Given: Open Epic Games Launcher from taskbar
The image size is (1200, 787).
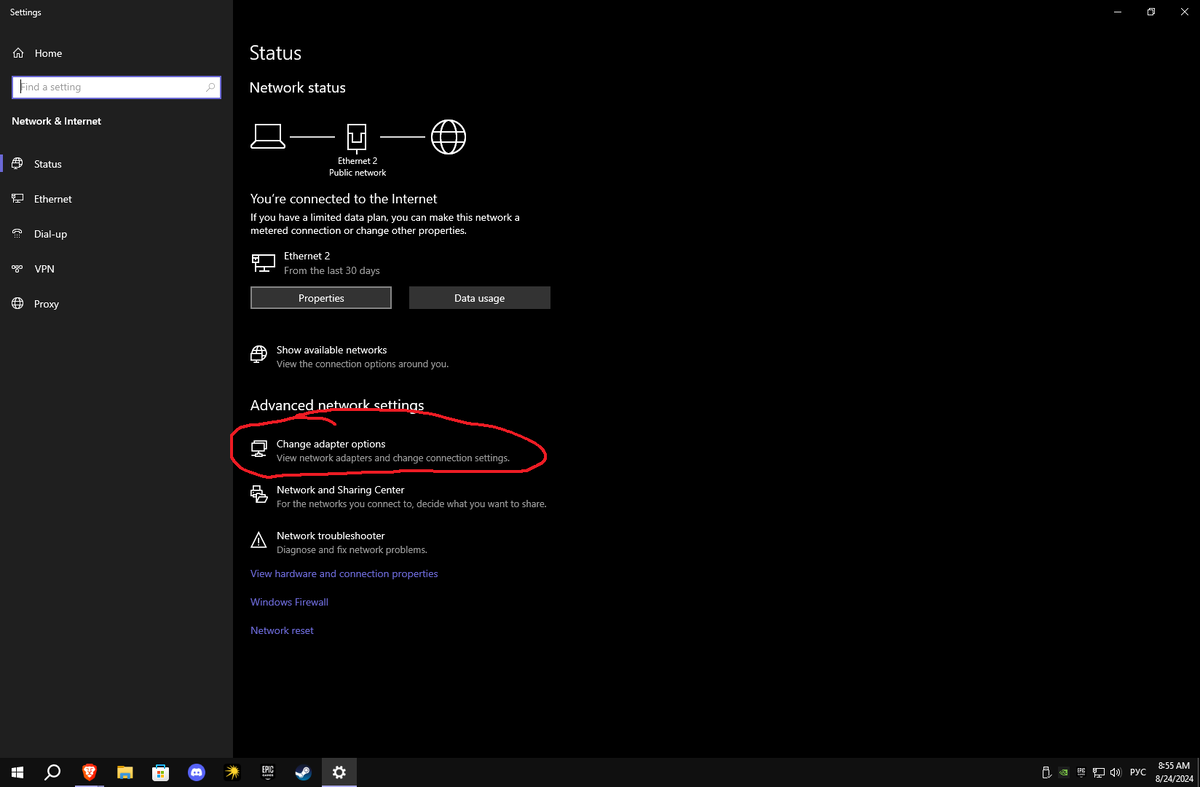Looking at the screenshot, I should pyautogui.click(x=268, y=772).
